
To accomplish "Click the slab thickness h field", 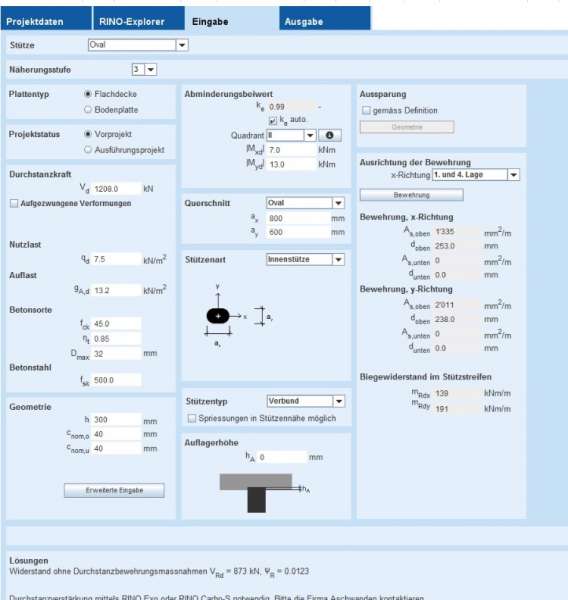I will 116,420.
